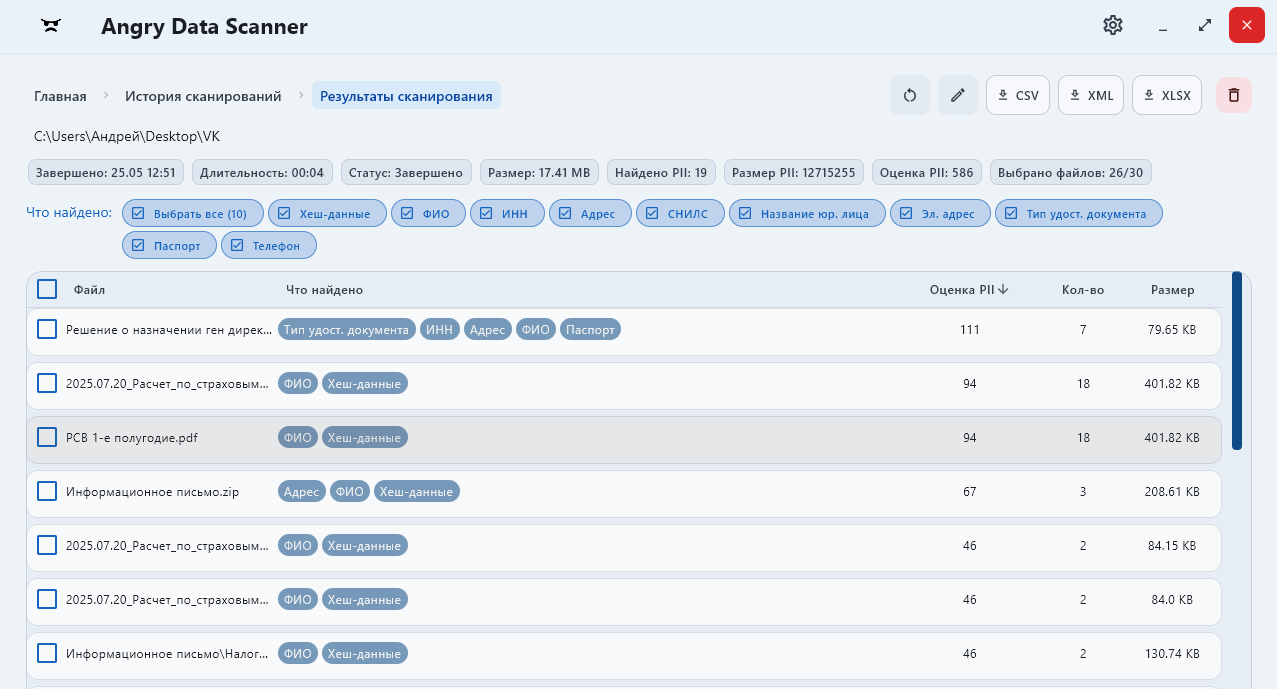Click the Размер PII: 12715255 badge
Viewport: 1277px width, 689px height.
(794, 172)
